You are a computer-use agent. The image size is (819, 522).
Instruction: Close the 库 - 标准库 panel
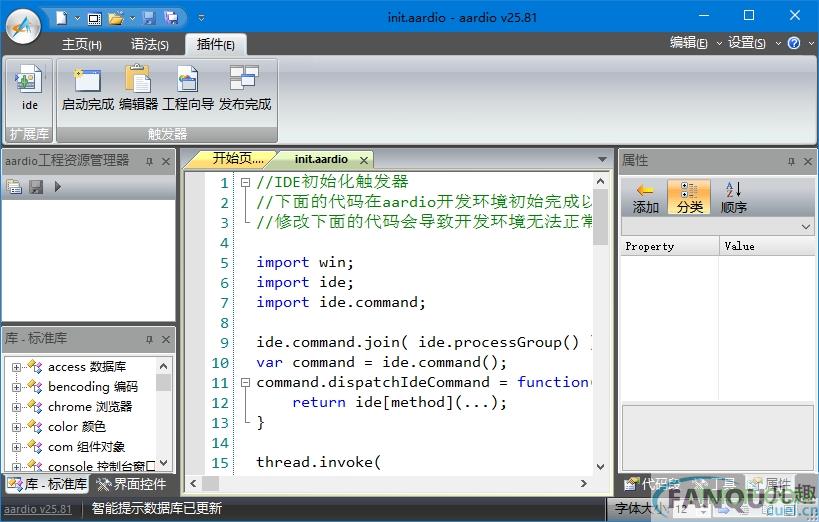tap(166, 340)
